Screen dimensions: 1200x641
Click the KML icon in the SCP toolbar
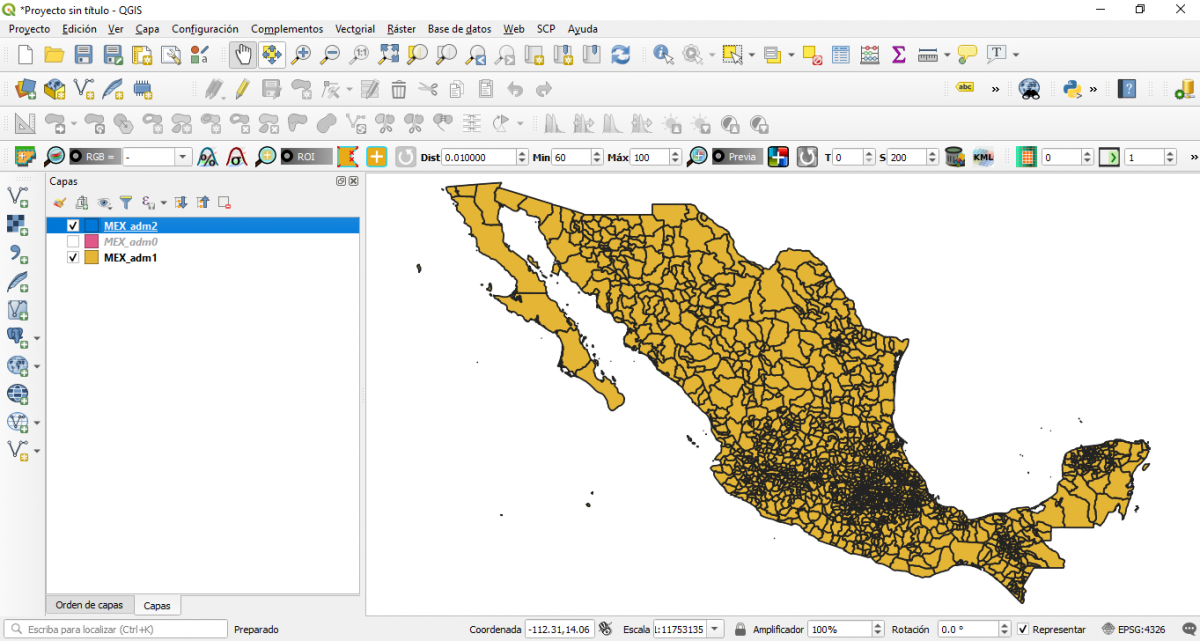(x=983, y=156)
